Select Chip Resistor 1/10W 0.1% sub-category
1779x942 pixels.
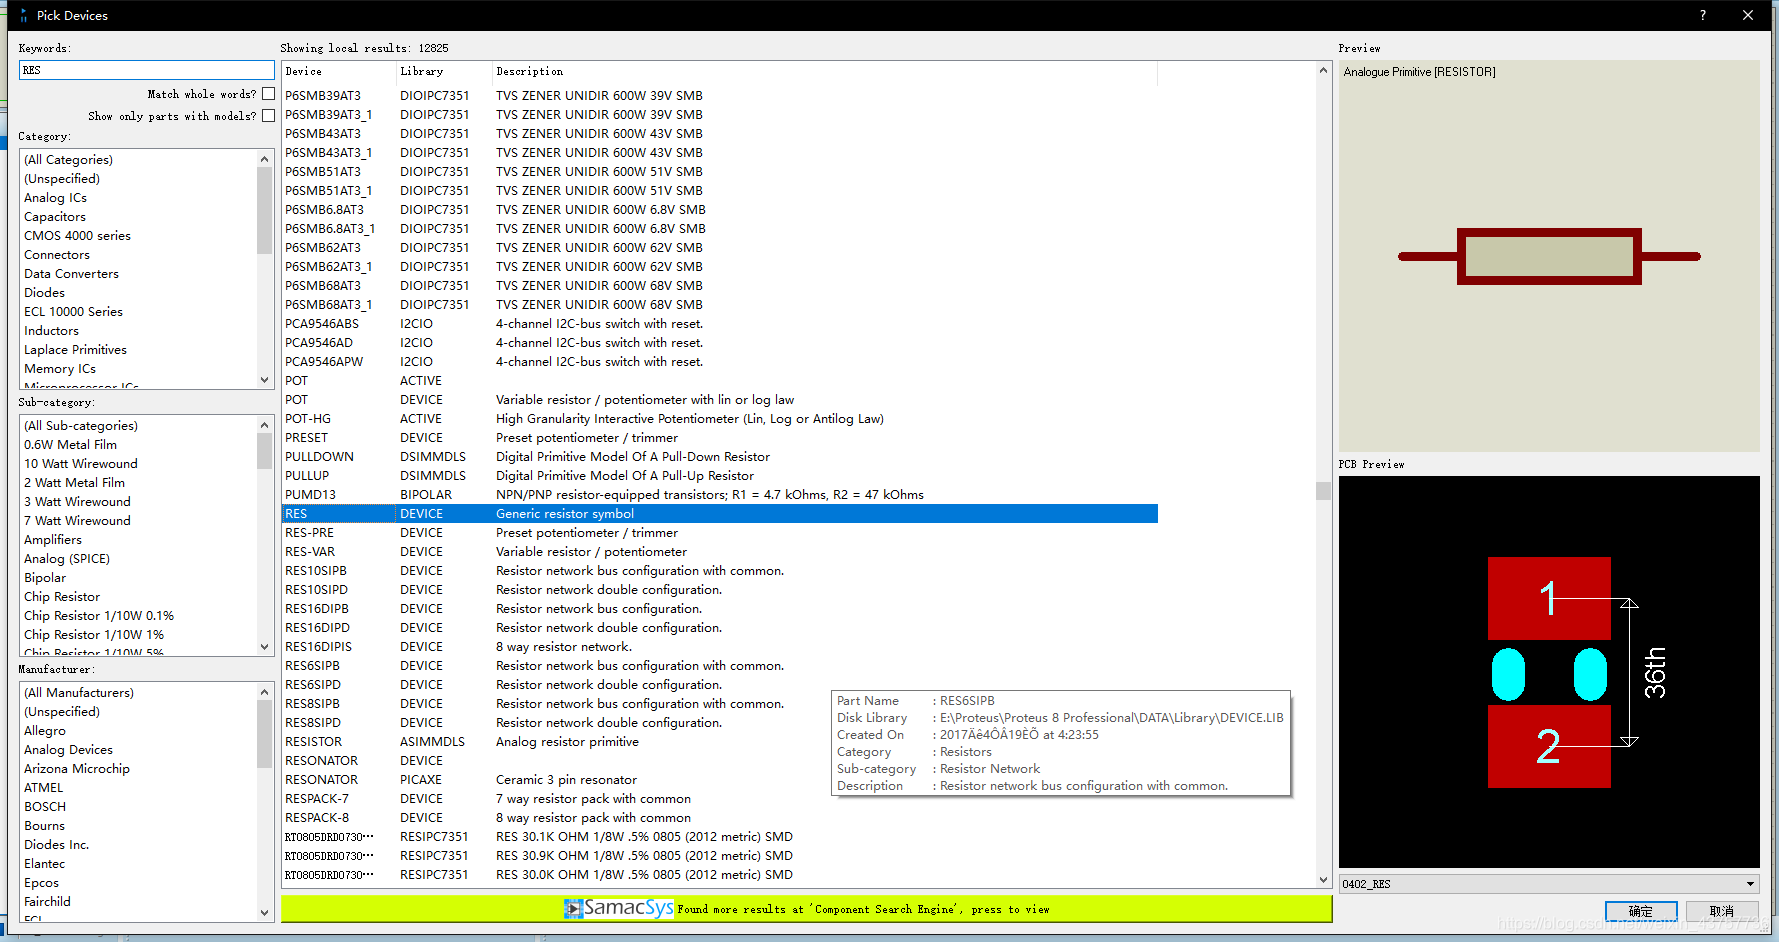[x=99, y=615]
